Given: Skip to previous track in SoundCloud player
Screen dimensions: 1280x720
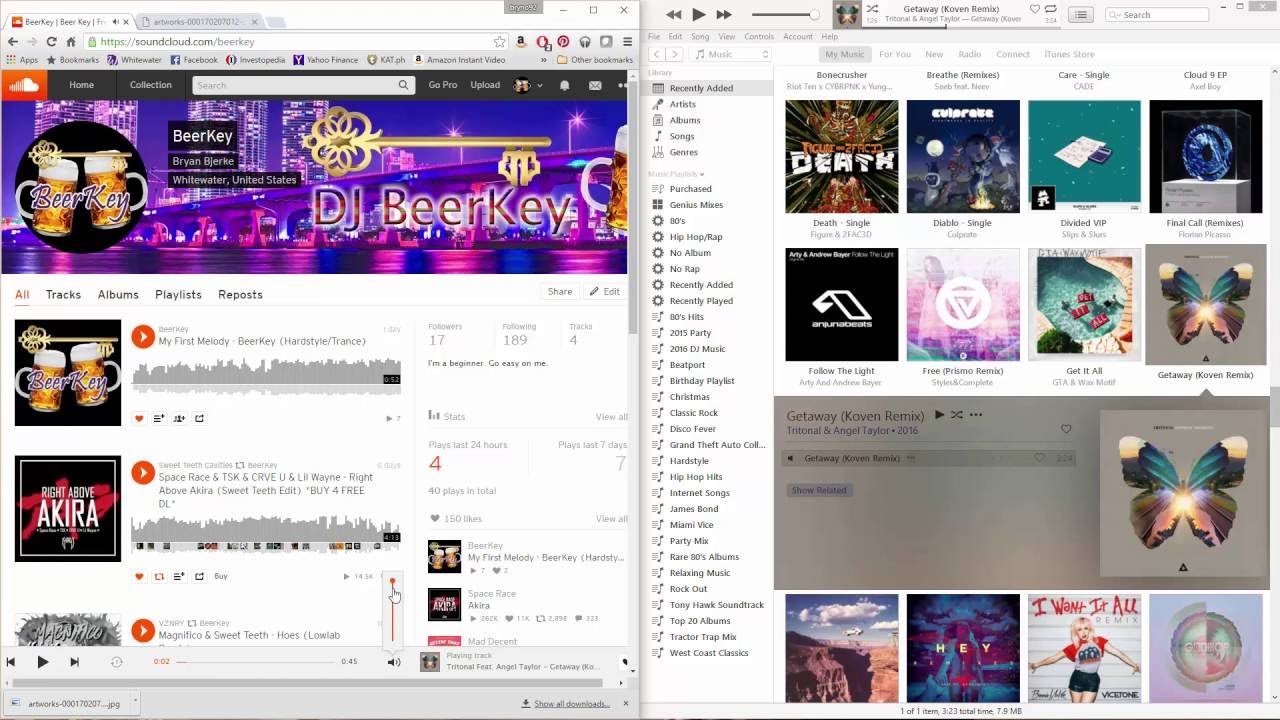Looking at the screenshot, I should (10, 662).
